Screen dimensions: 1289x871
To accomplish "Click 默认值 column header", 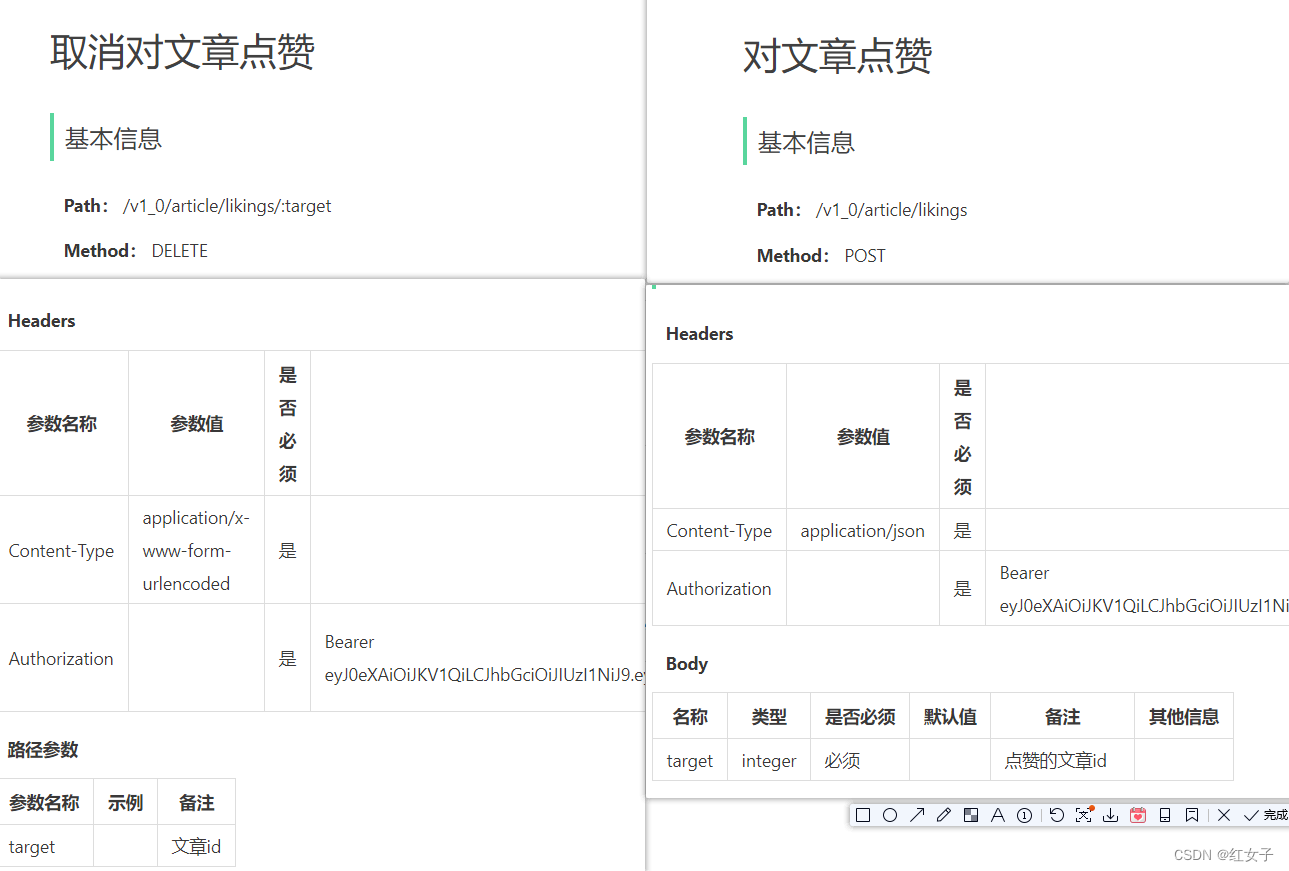I will point(950,717).
